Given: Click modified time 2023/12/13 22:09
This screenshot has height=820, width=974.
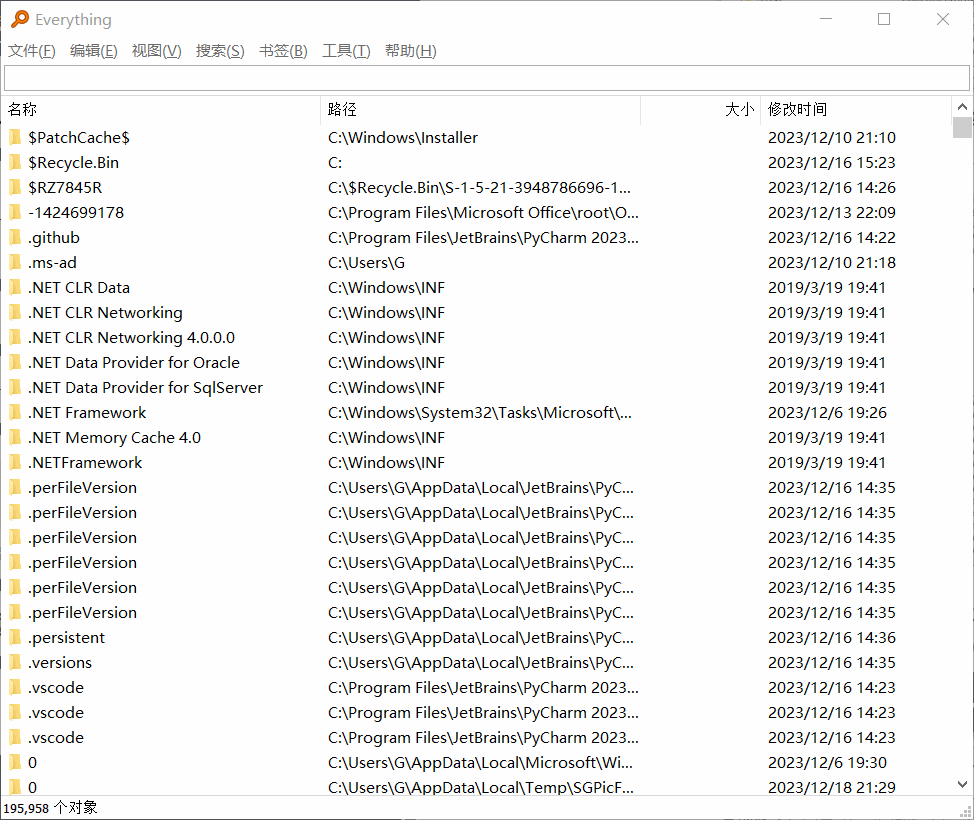Looking at the screenshot, I should click(x=832, y=212).
